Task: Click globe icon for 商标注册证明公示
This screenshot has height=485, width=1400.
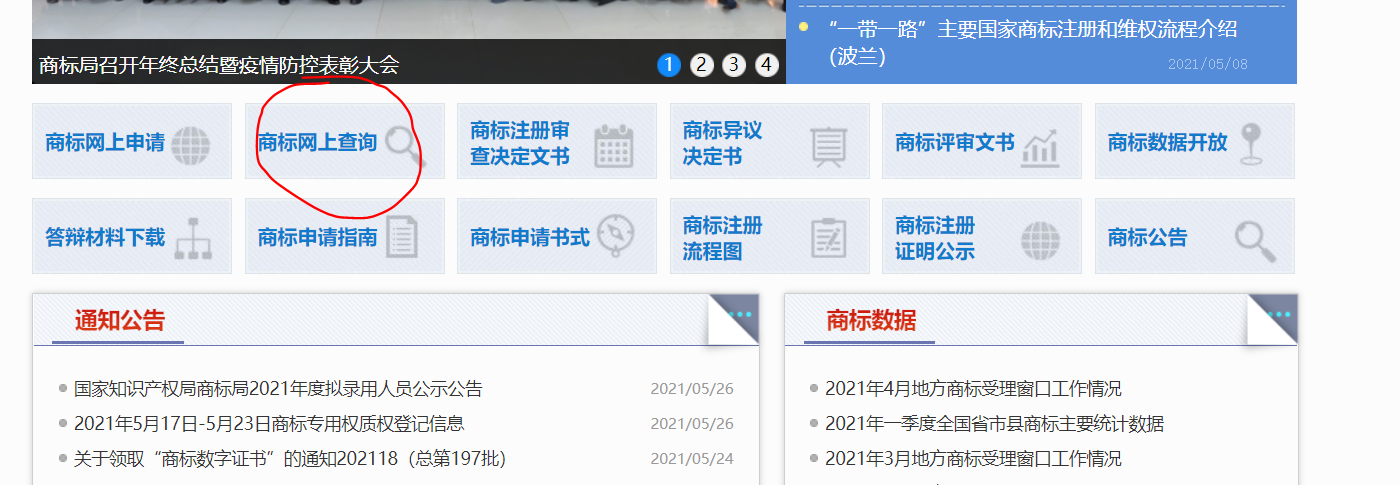Action: coord(1040,240)
